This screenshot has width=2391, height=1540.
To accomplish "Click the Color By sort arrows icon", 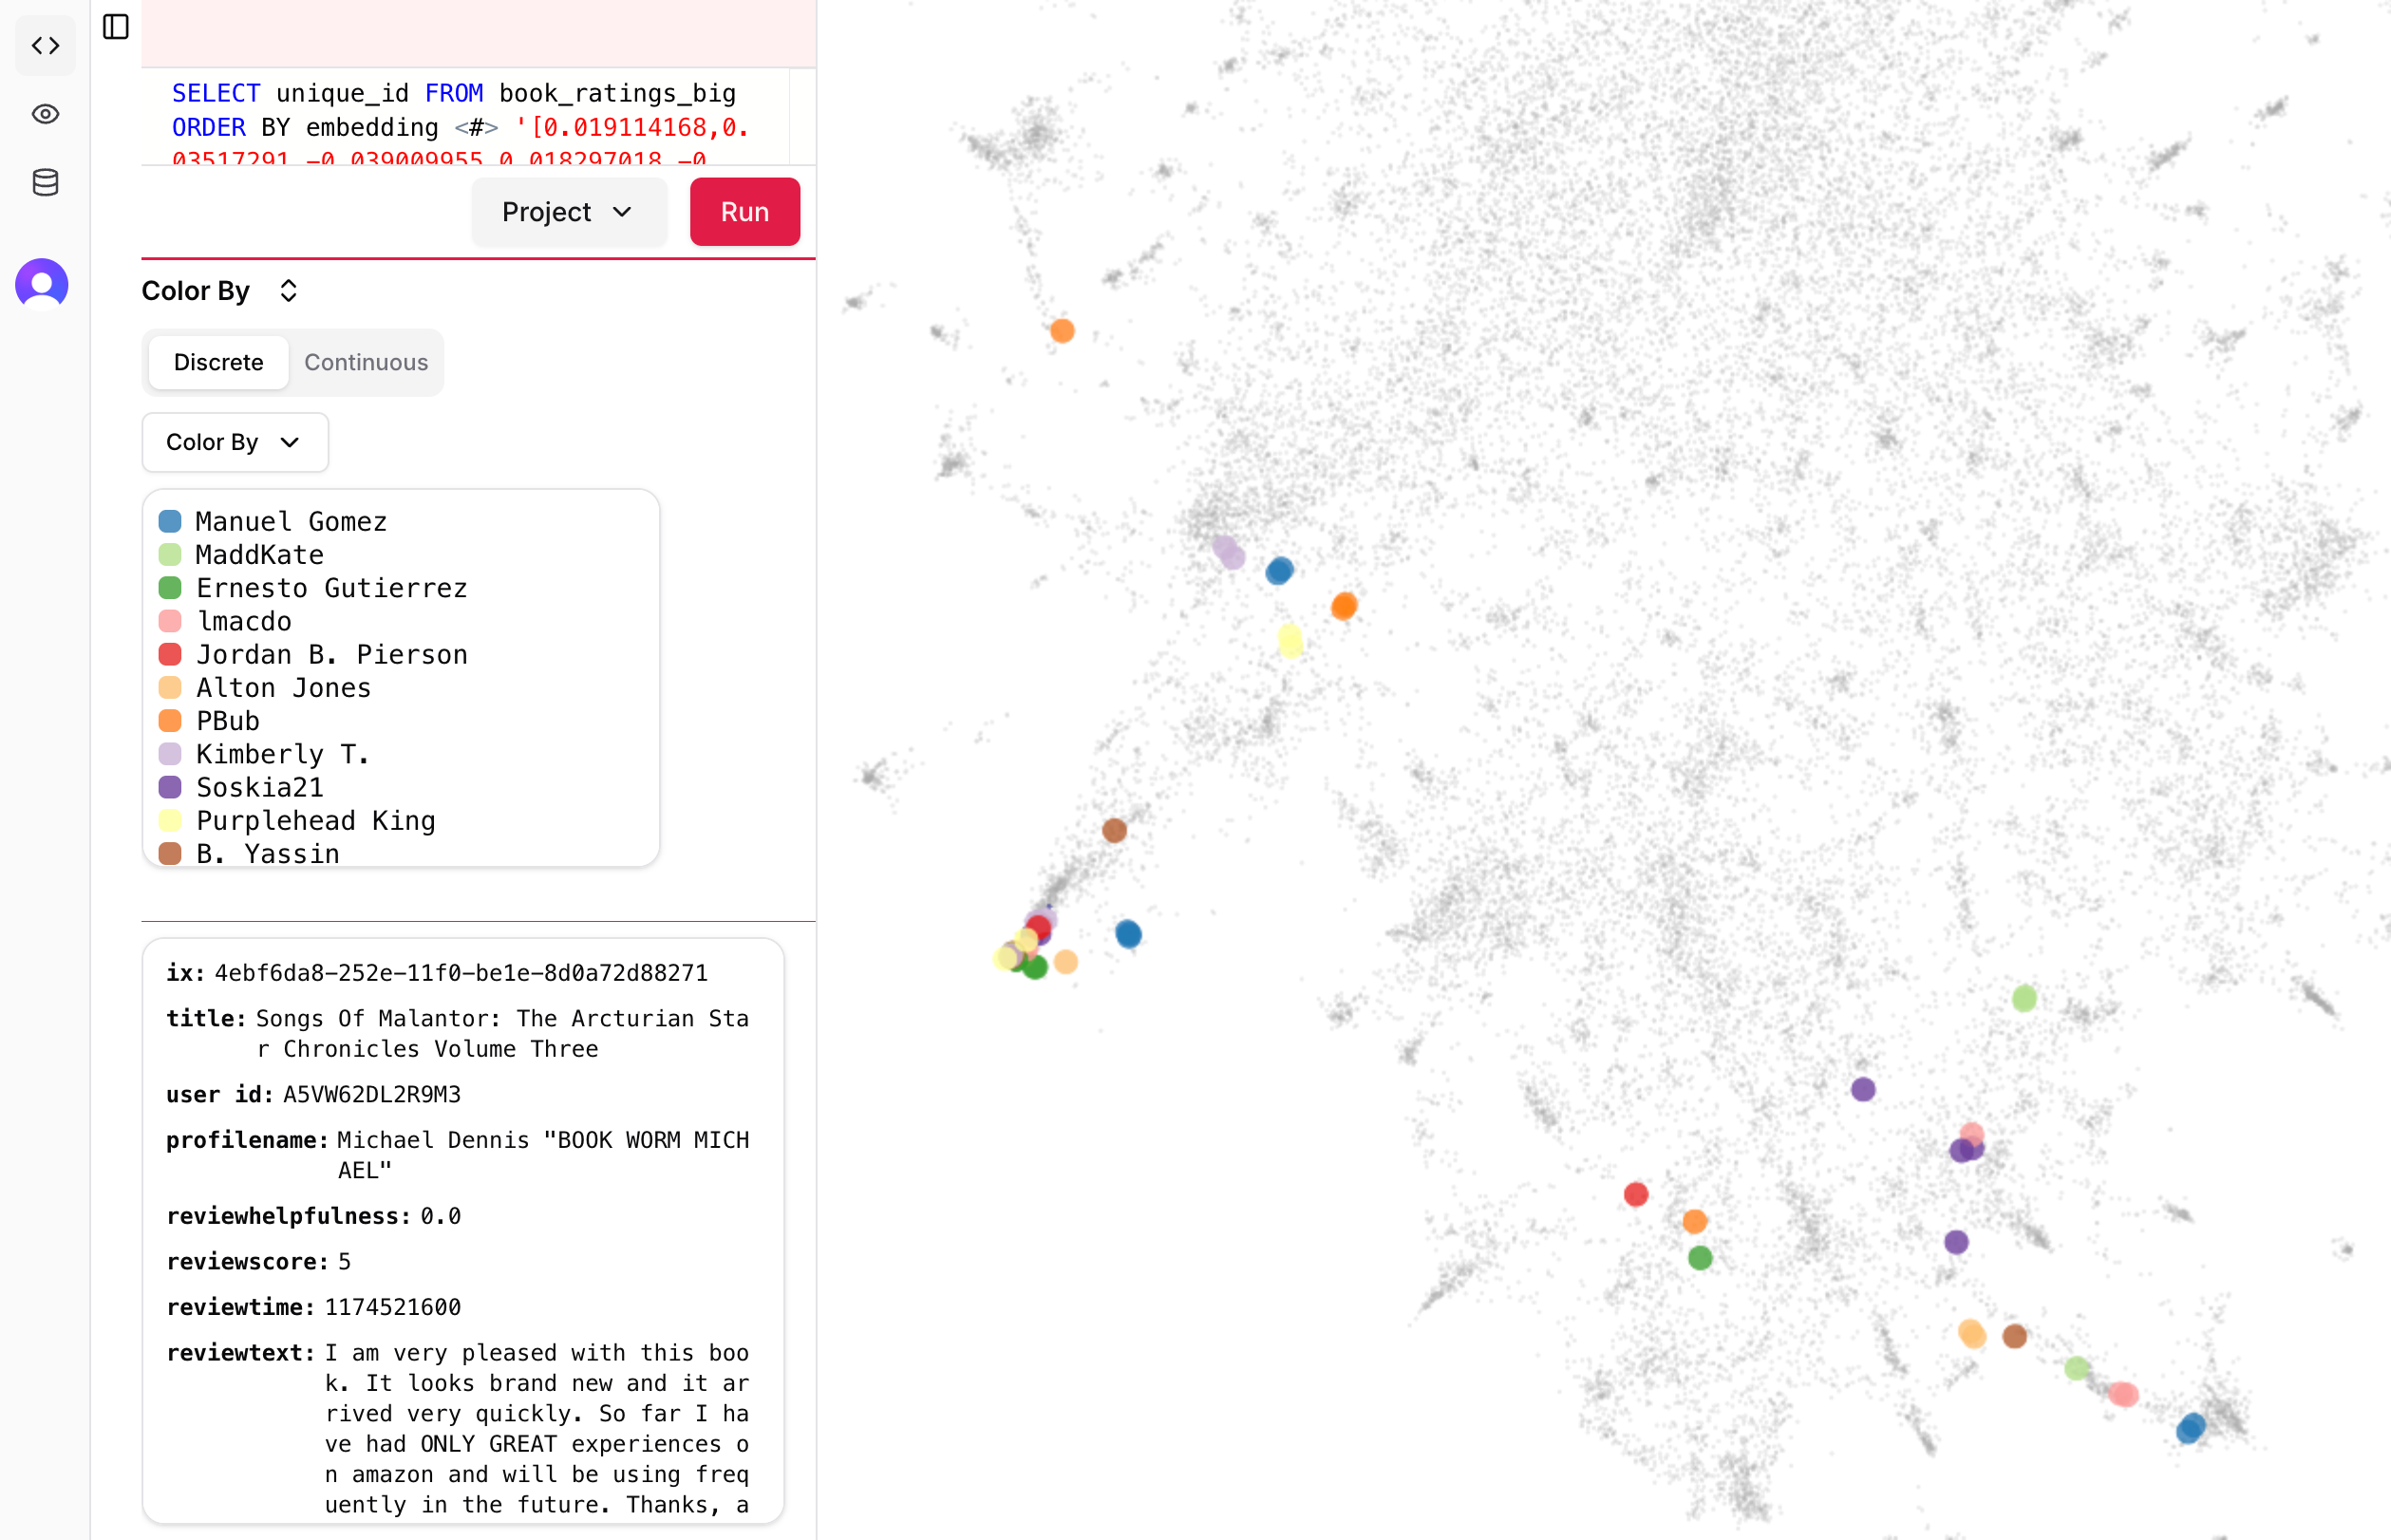I will pyautogui.click(x=288, y=291).
